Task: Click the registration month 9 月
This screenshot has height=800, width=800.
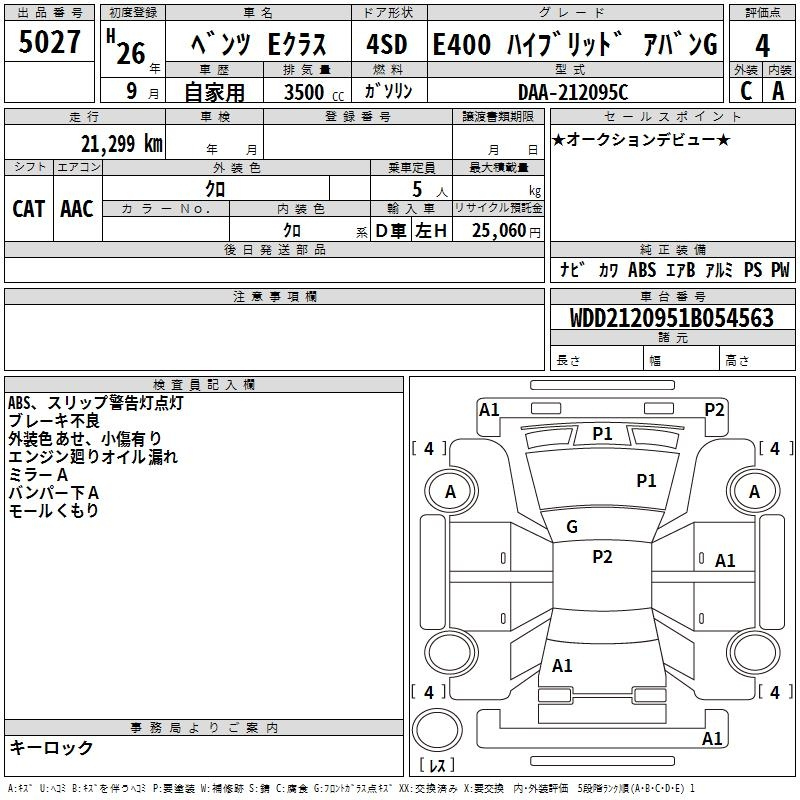Action: tap(142, 92)
